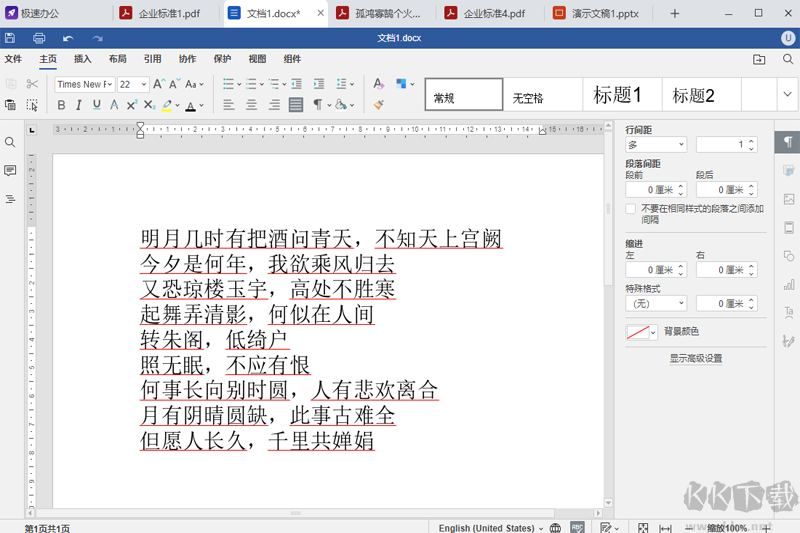
Task: Toggle underline formatting
Action: pos(97,105)
